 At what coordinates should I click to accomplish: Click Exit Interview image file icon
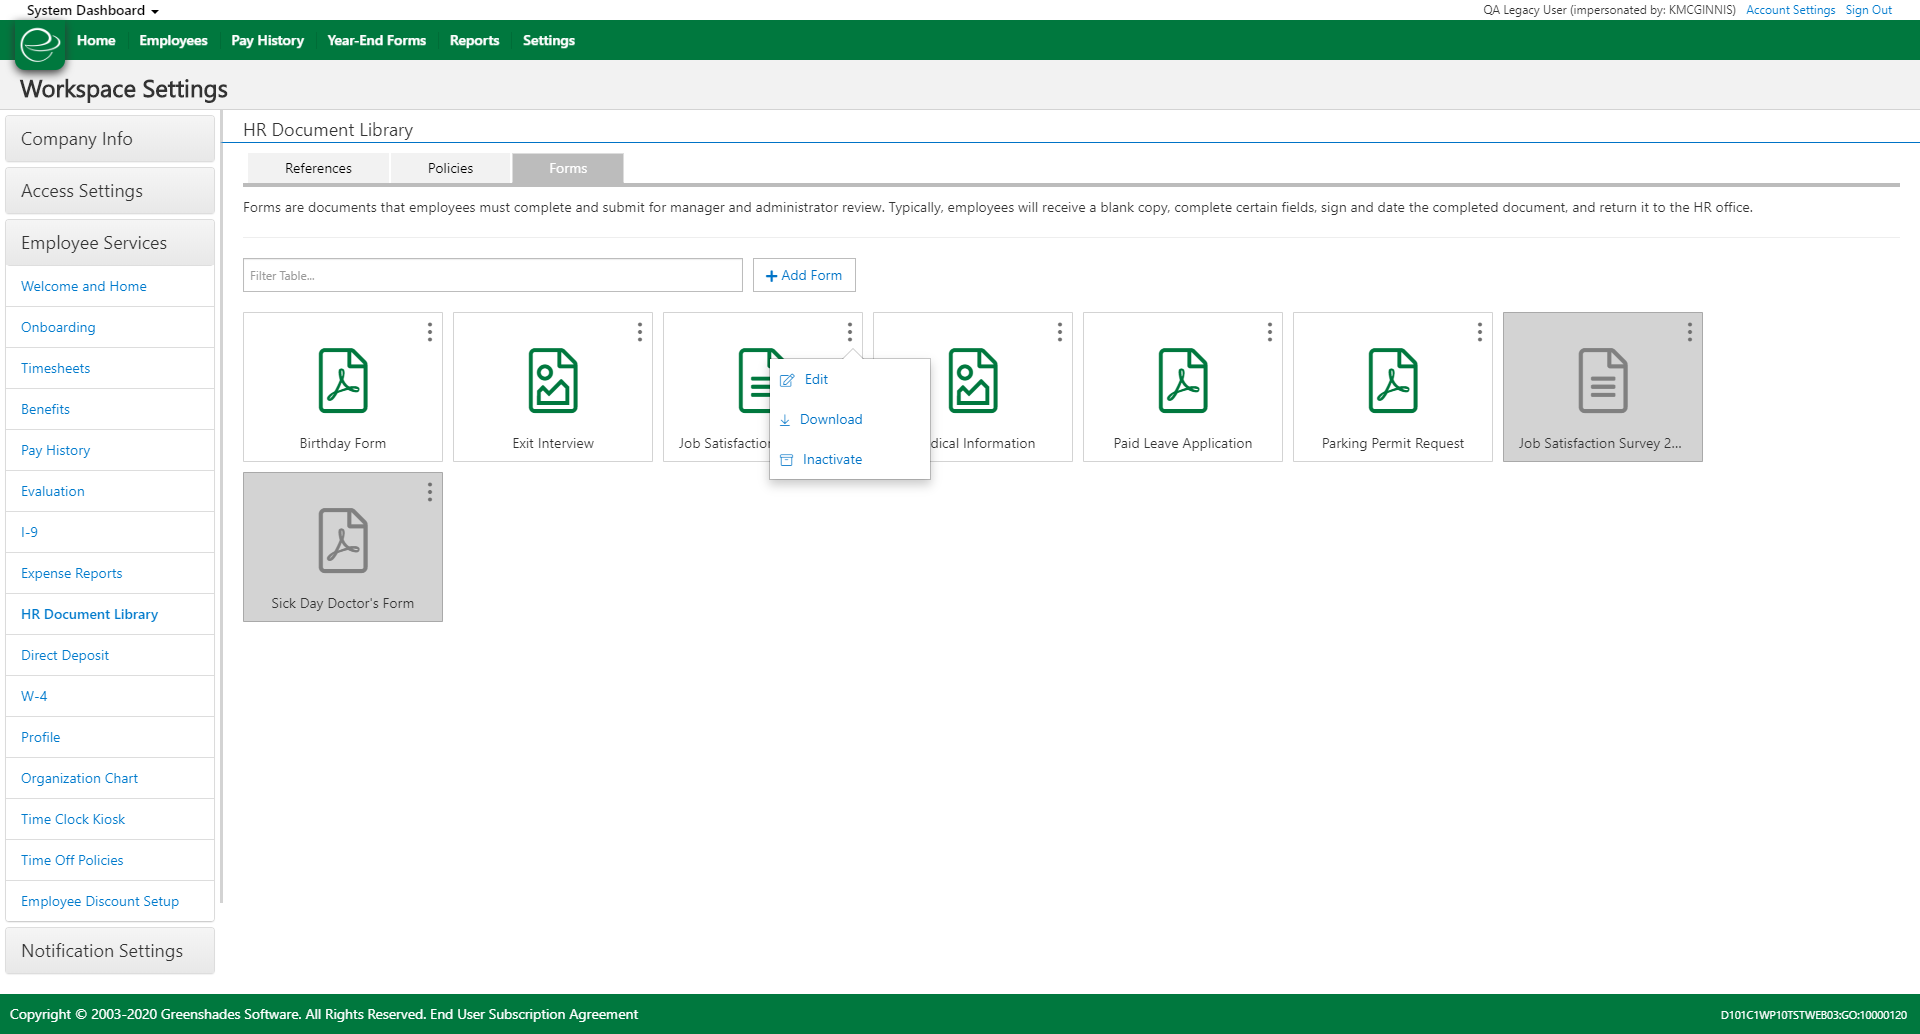coord(553,380)
